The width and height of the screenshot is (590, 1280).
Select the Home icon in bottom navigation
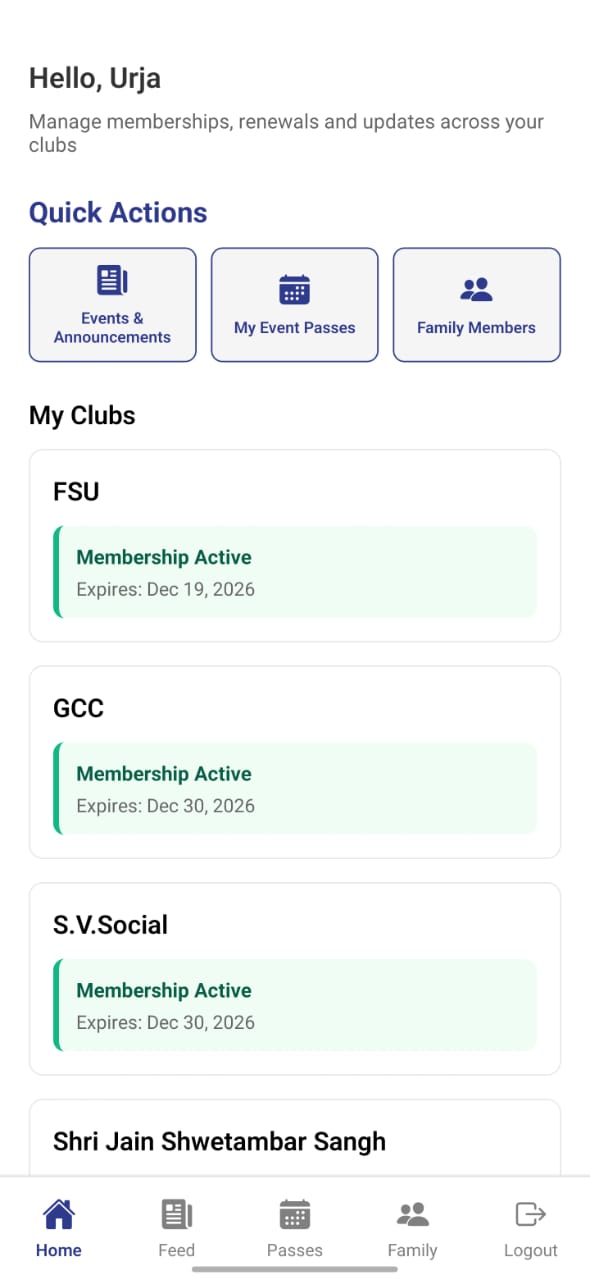tap(58, 1213)
